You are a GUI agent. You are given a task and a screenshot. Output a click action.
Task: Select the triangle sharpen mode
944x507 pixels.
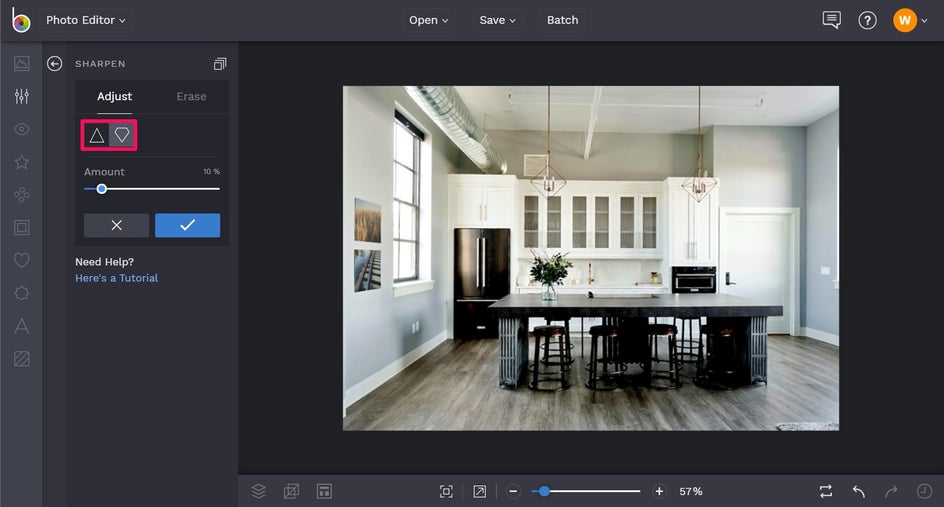97,135
